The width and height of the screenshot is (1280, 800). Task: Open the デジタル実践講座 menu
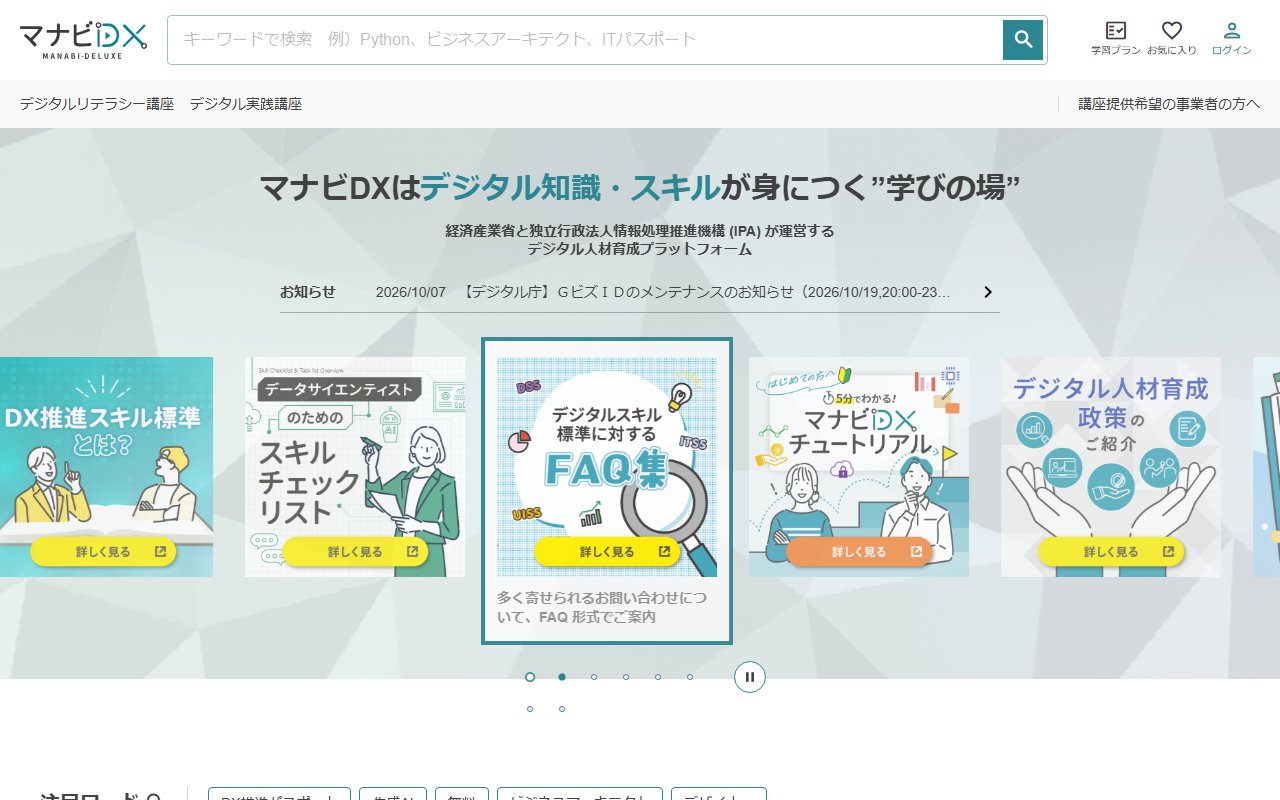point(246,104)
